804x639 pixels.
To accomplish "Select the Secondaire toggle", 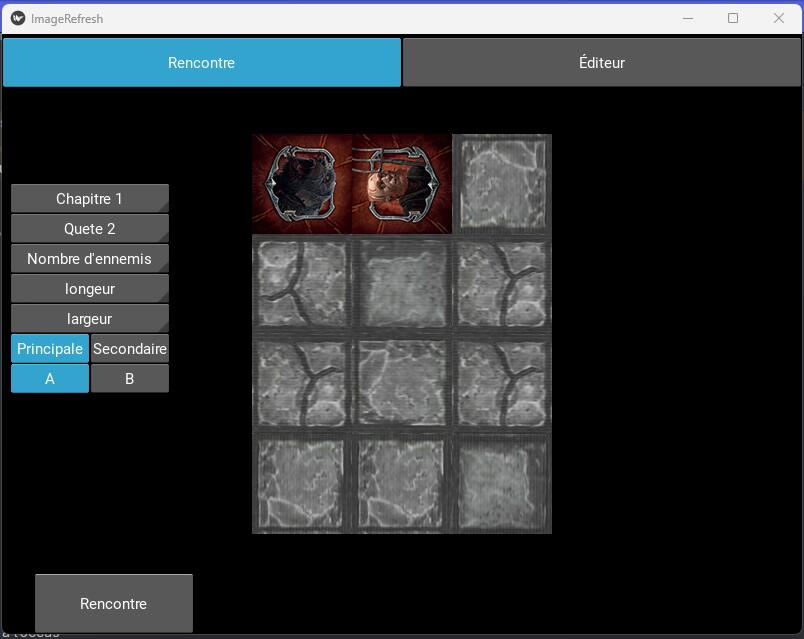I will click(x=130, y=349).
